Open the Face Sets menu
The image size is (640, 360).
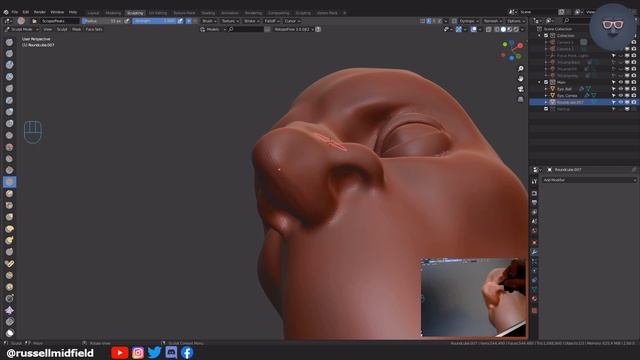click(x=94, y=29)
